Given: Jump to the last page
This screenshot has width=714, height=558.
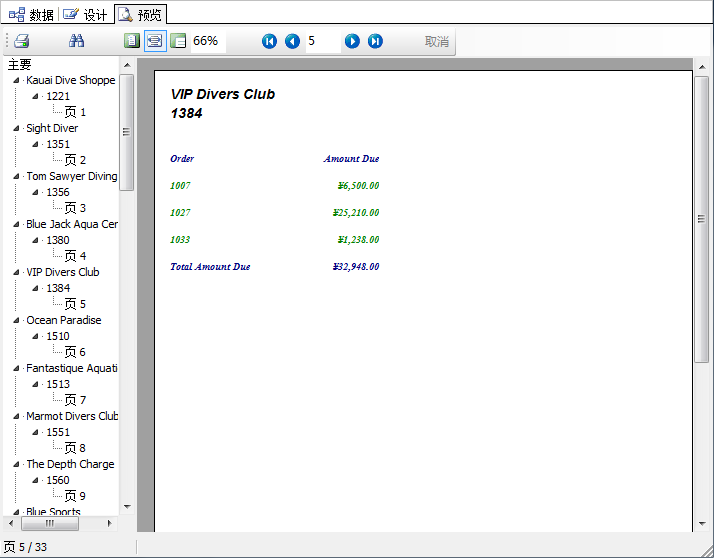Looking at the screenshot, I should (375, 41).
